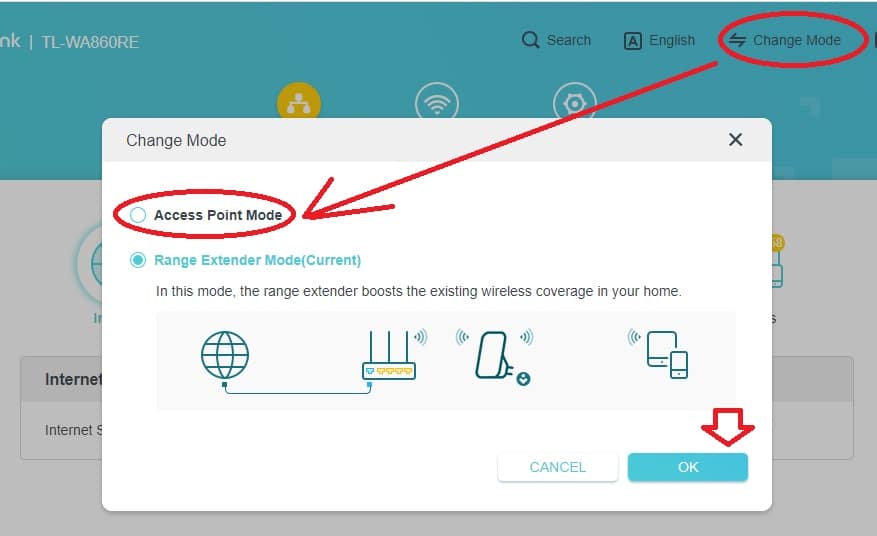877x536 pixels.
Task: Click the Range Extender Mode(Current) label
Action: point(258,260)
